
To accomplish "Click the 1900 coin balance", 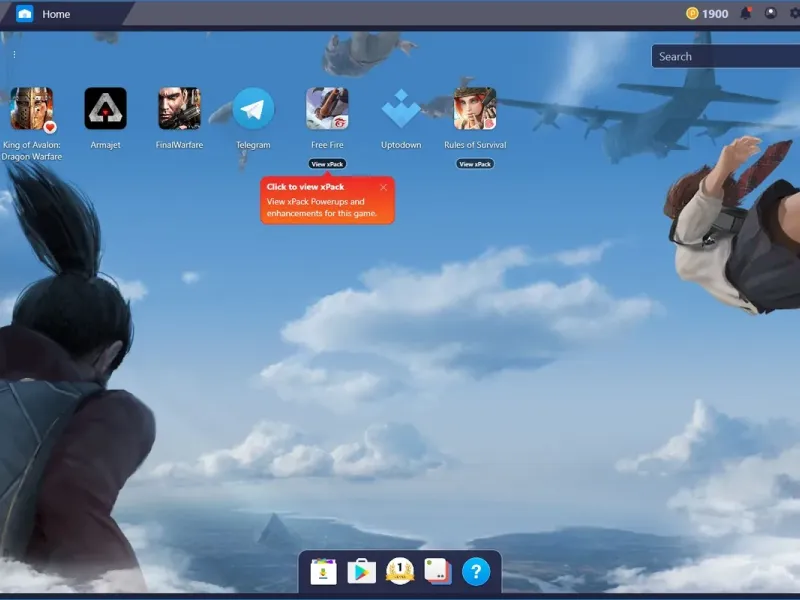I will 707,14.
